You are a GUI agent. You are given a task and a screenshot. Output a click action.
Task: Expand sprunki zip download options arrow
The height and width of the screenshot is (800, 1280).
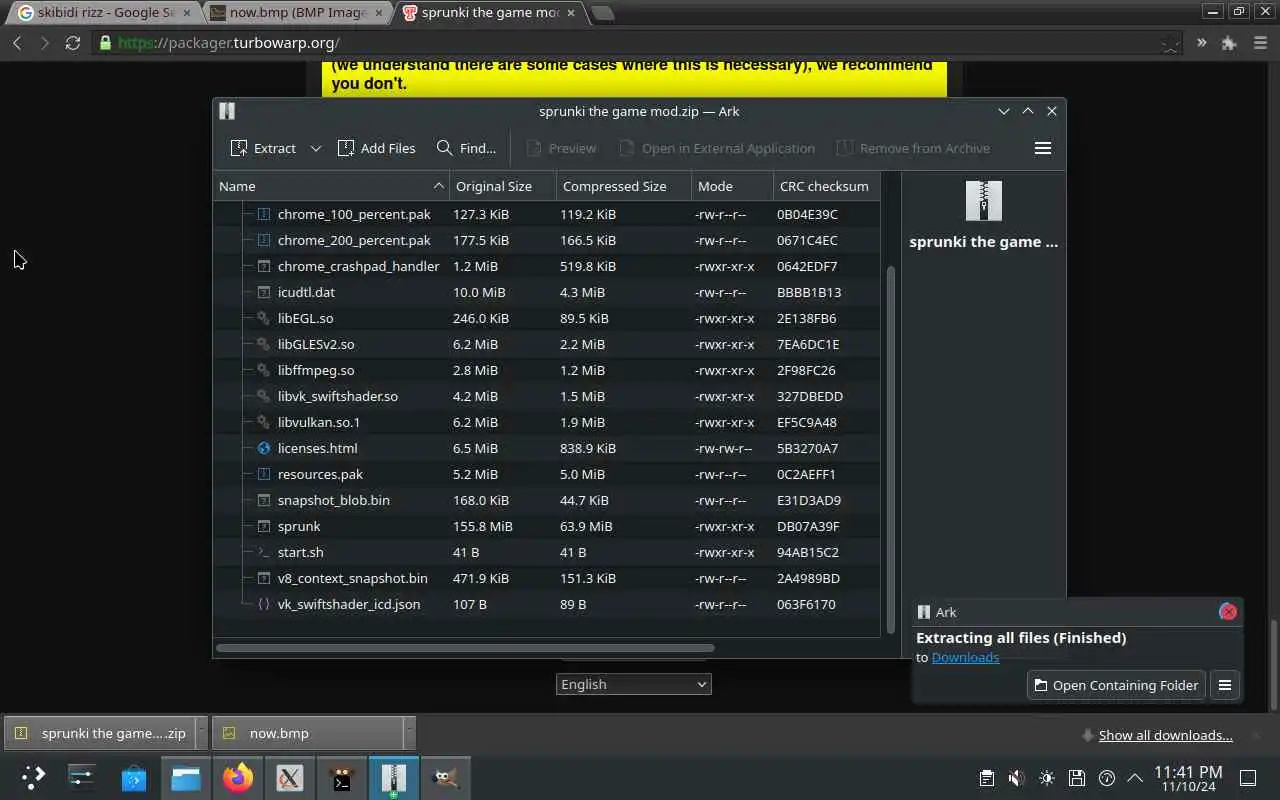click(x=201, y=733)
